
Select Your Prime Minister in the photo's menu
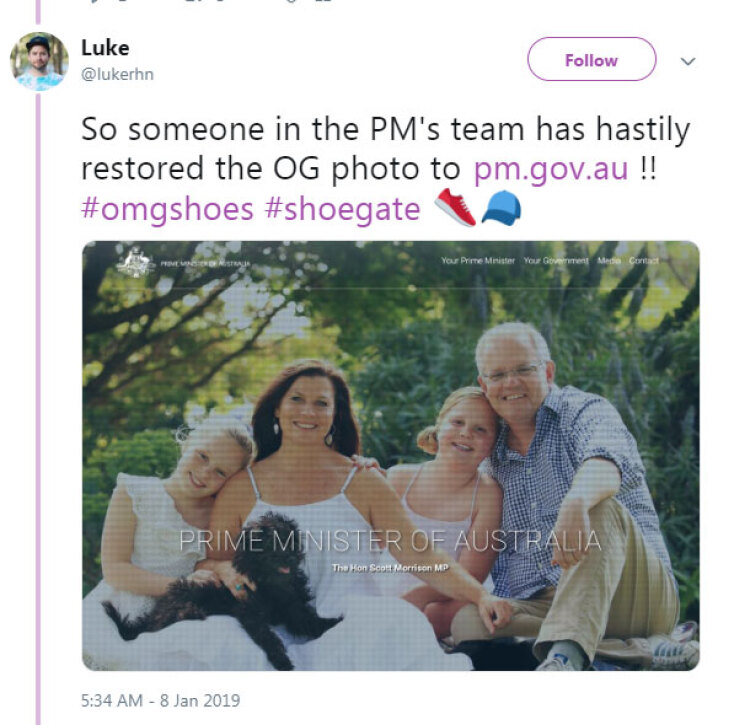click(x=478, y=261)
